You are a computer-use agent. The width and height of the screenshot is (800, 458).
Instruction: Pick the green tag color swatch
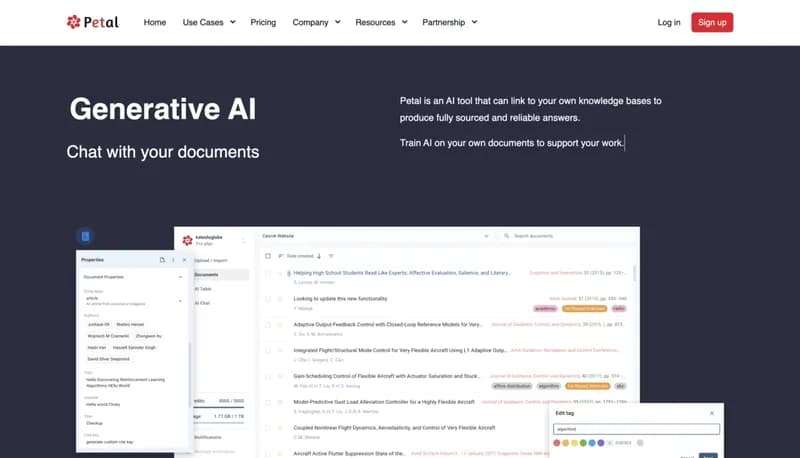click(x=583, y=443)
